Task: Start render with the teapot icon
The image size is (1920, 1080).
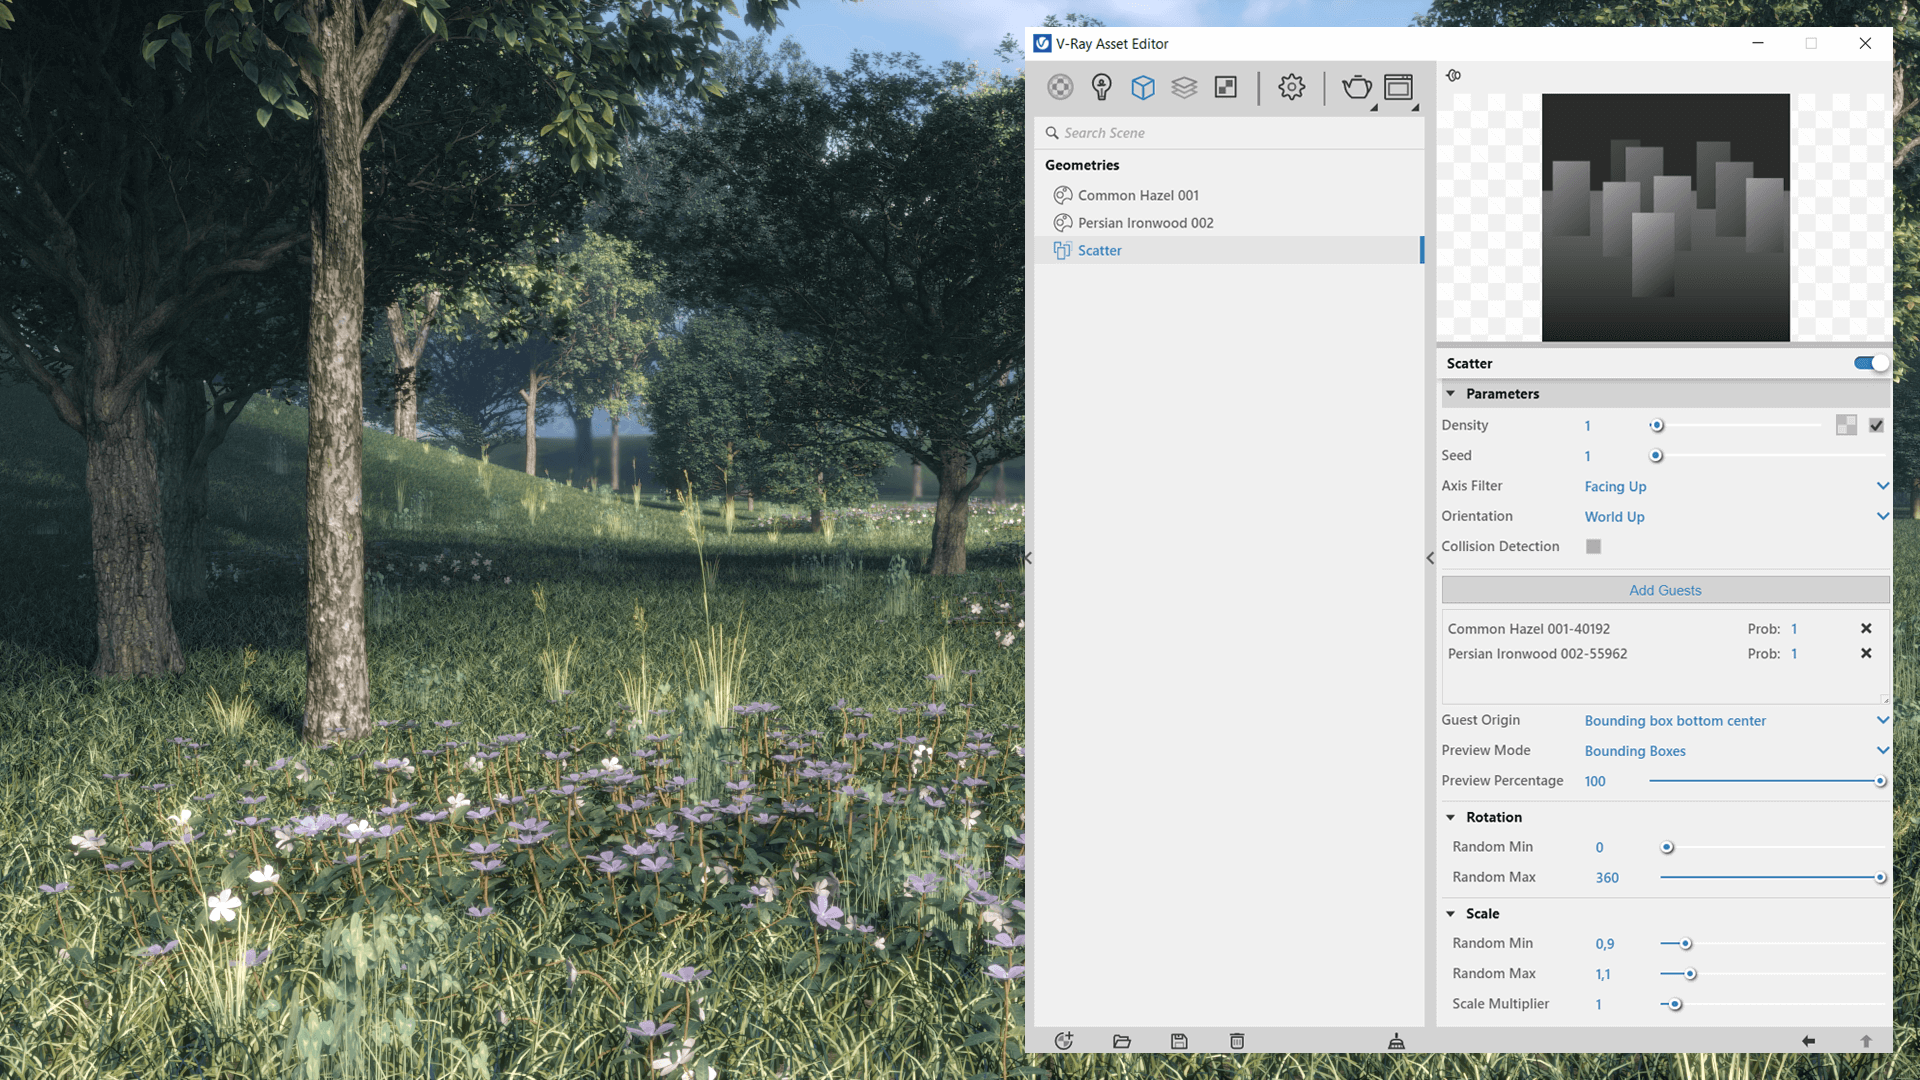Action: coord(1357,88)
